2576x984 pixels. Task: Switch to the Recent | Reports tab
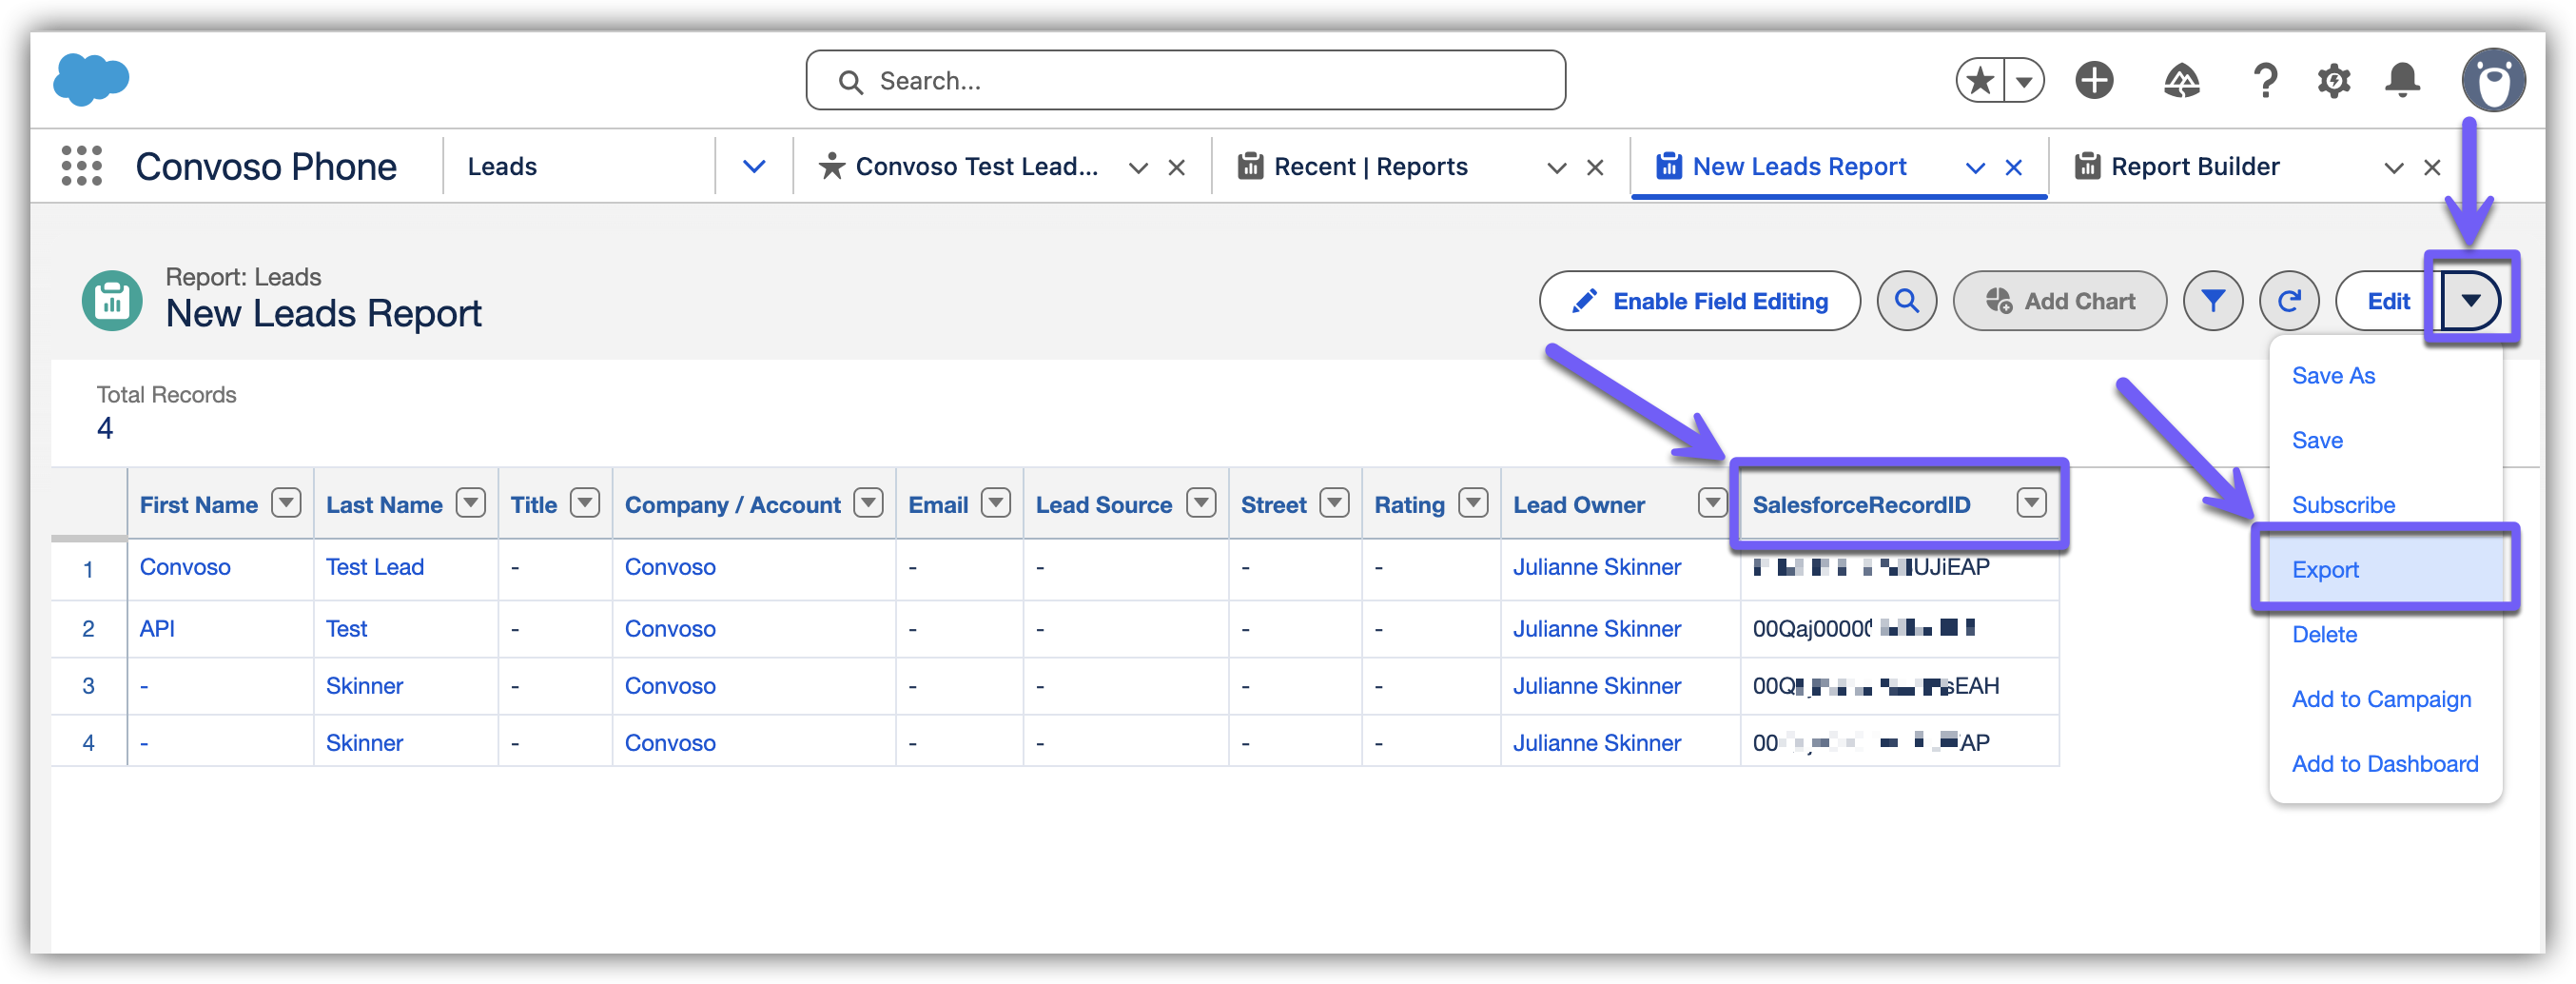click(1370, 167)
